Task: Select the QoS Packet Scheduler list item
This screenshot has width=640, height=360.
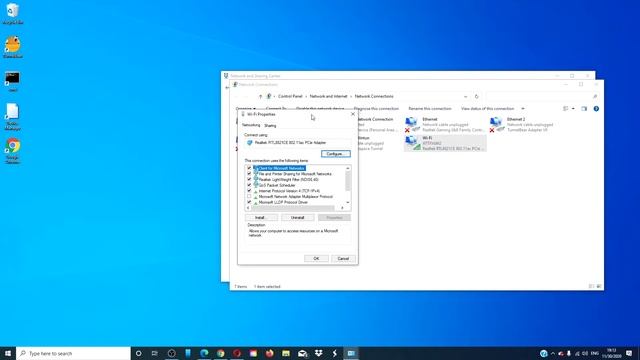Action: pyautogui.click(x=277, y=185)
